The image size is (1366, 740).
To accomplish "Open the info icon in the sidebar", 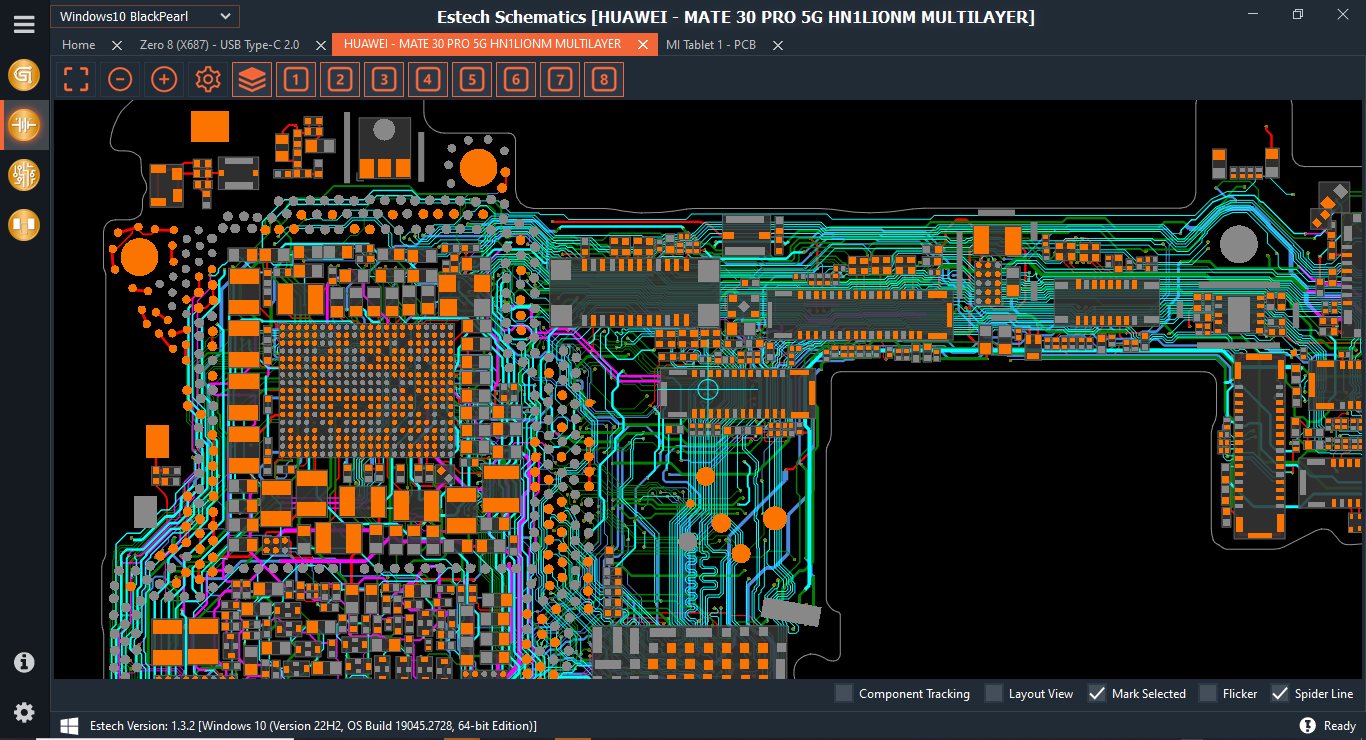I will 24,662.
